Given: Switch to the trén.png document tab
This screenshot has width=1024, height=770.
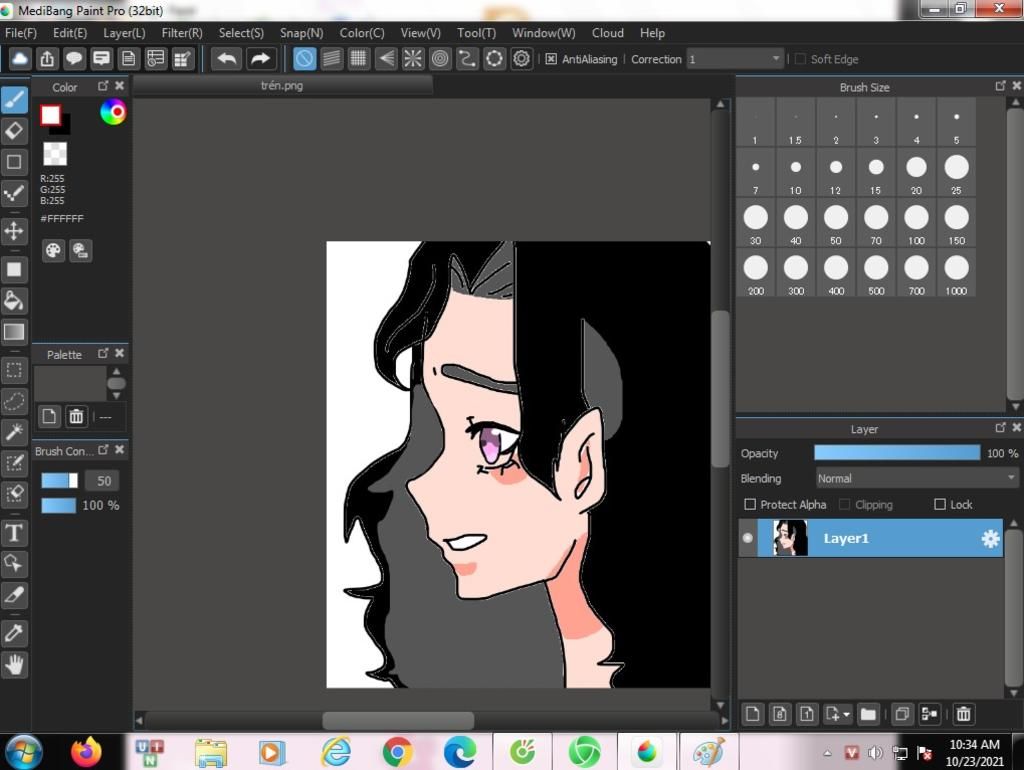Looking at the screenshot, I should [282, 85].
